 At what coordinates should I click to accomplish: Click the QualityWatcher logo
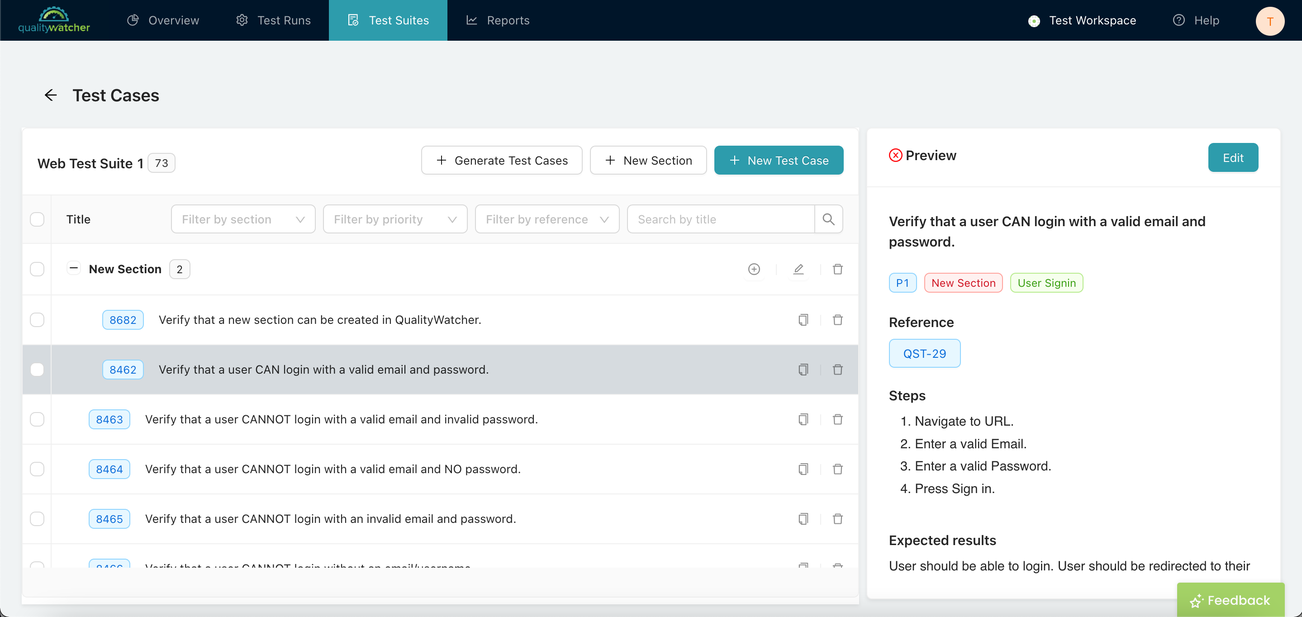tap(54, 20)
